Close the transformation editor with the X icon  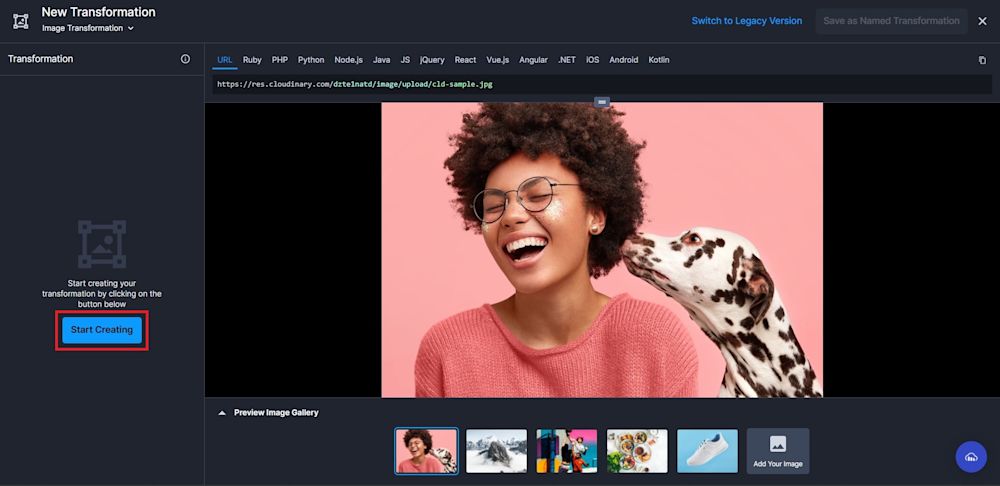coord(982,21)
